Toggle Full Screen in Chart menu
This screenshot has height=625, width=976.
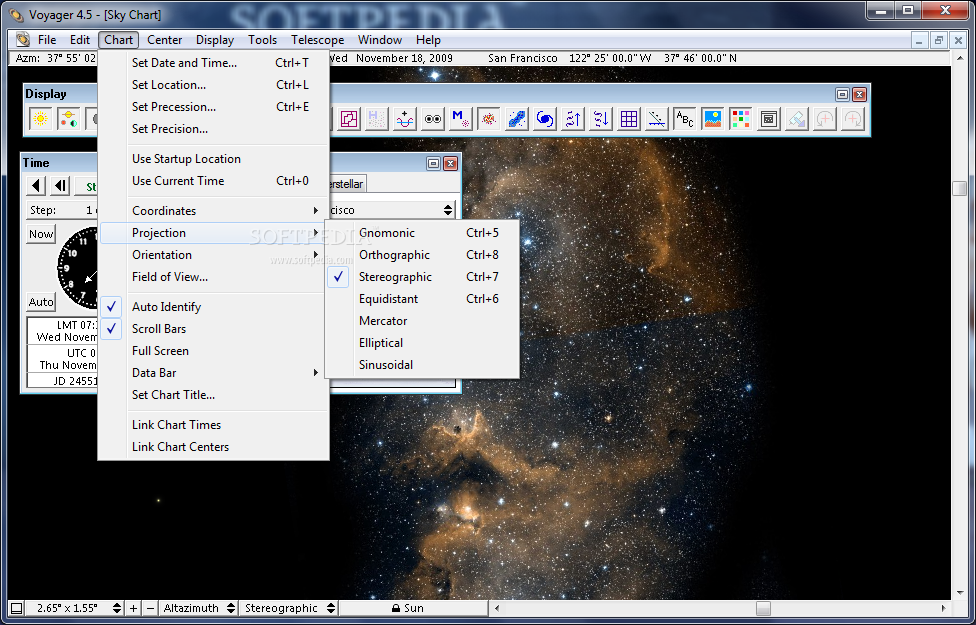[213, 350]
